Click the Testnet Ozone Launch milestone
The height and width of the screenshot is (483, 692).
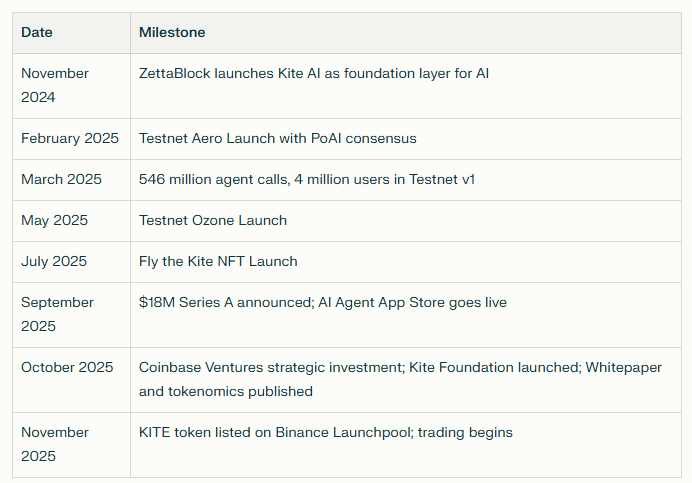(213, 221)
